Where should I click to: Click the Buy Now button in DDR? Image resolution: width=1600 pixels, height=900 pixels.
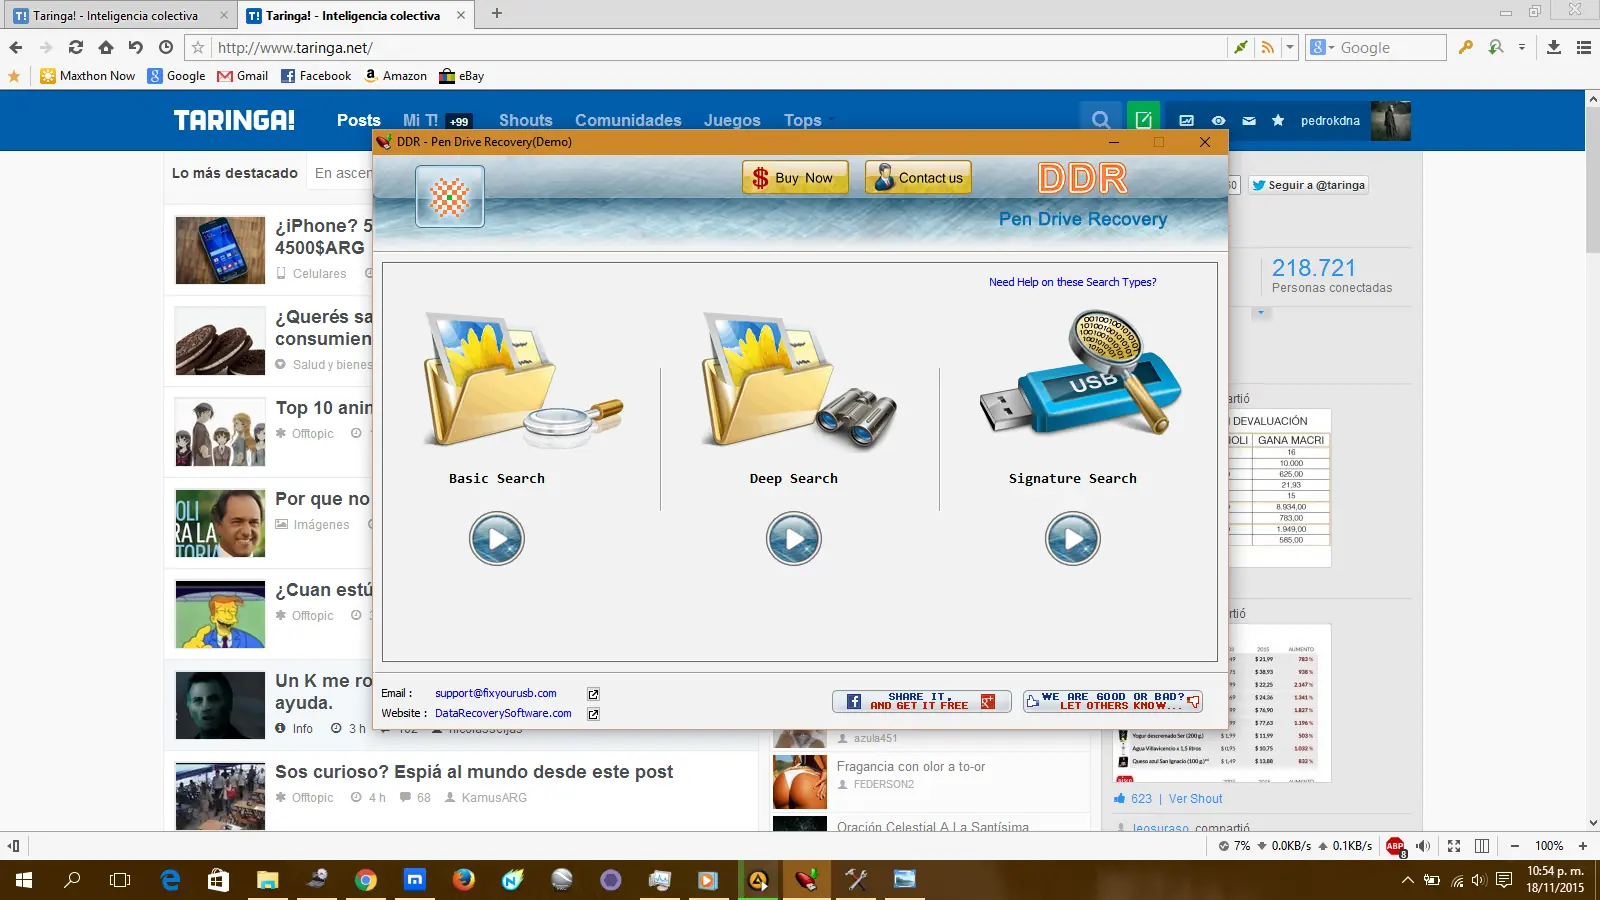[794, 177]
